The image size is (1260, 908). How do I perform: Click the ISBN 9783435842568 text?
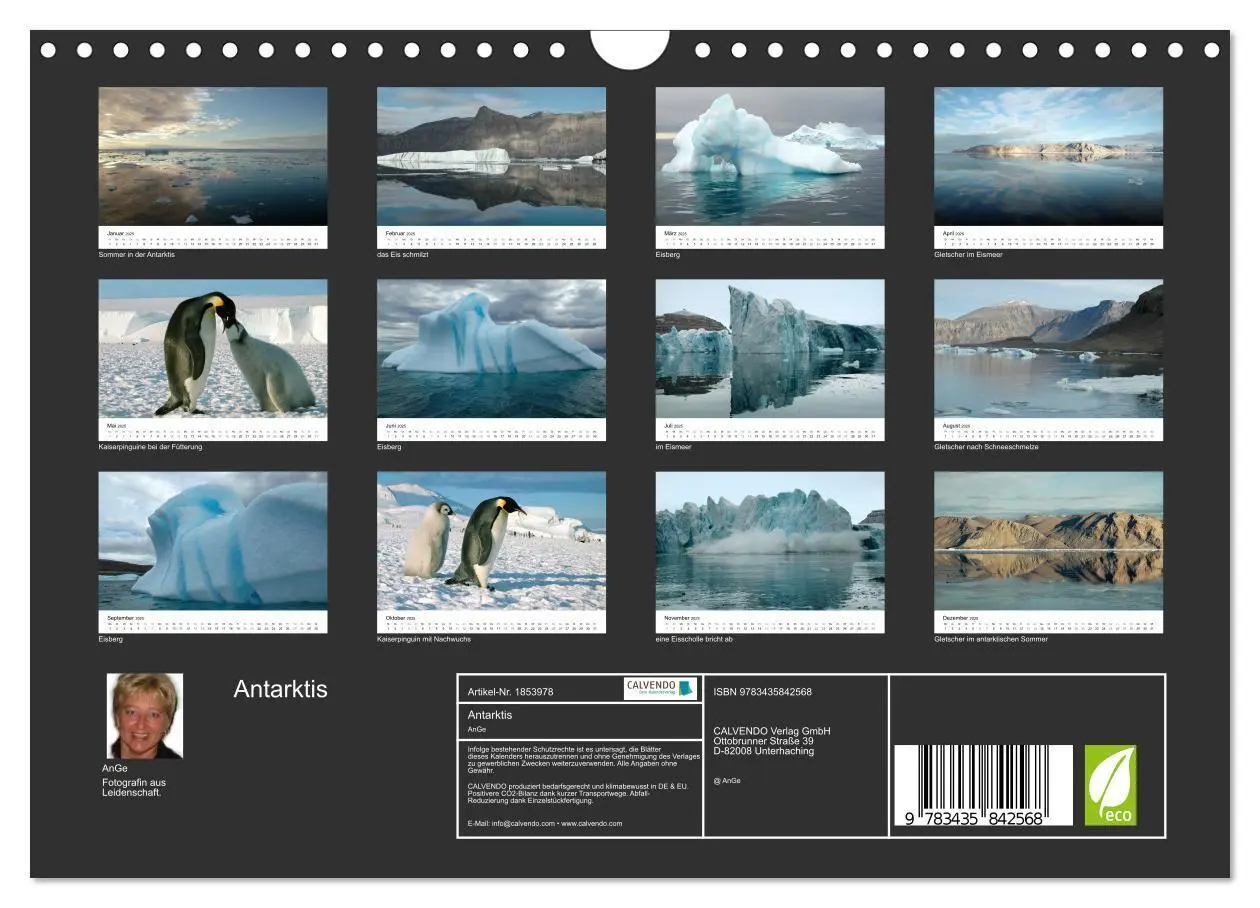coord(763,692)
